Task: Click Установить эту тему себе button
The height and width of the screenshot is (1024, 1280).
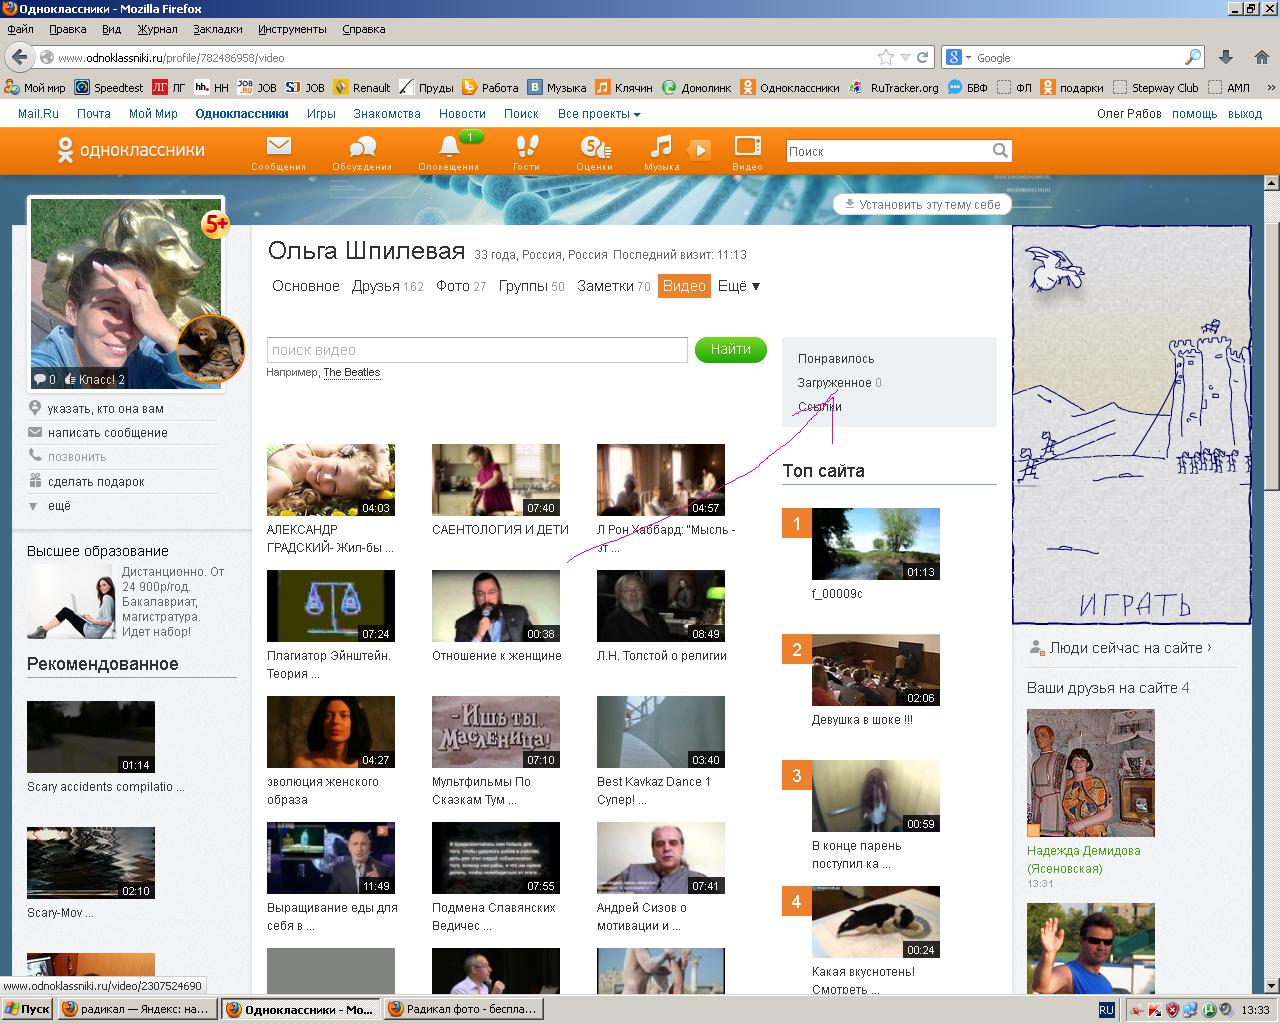Action: click(922, 204)
